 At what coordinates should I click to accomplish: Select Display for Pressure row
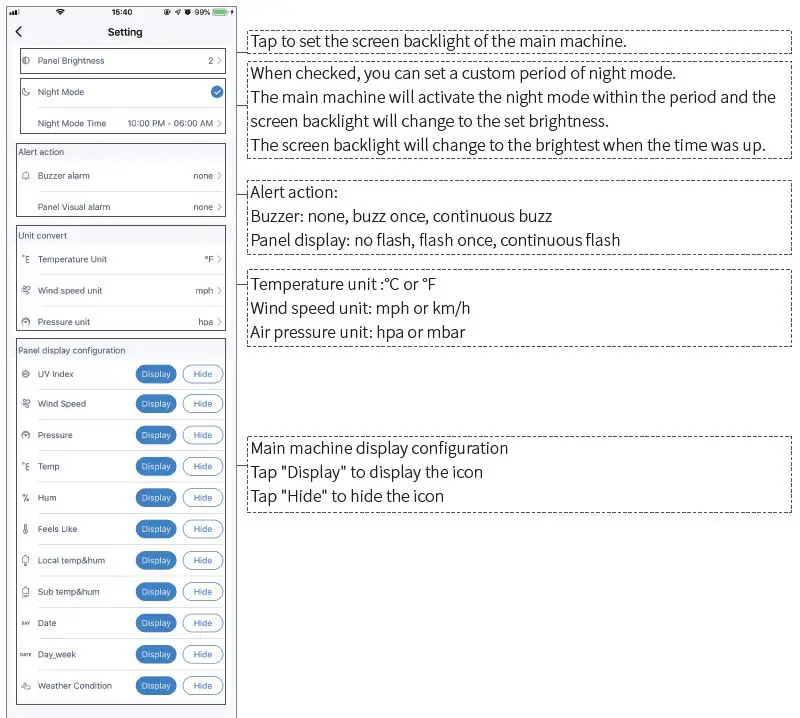coord(156,435)
